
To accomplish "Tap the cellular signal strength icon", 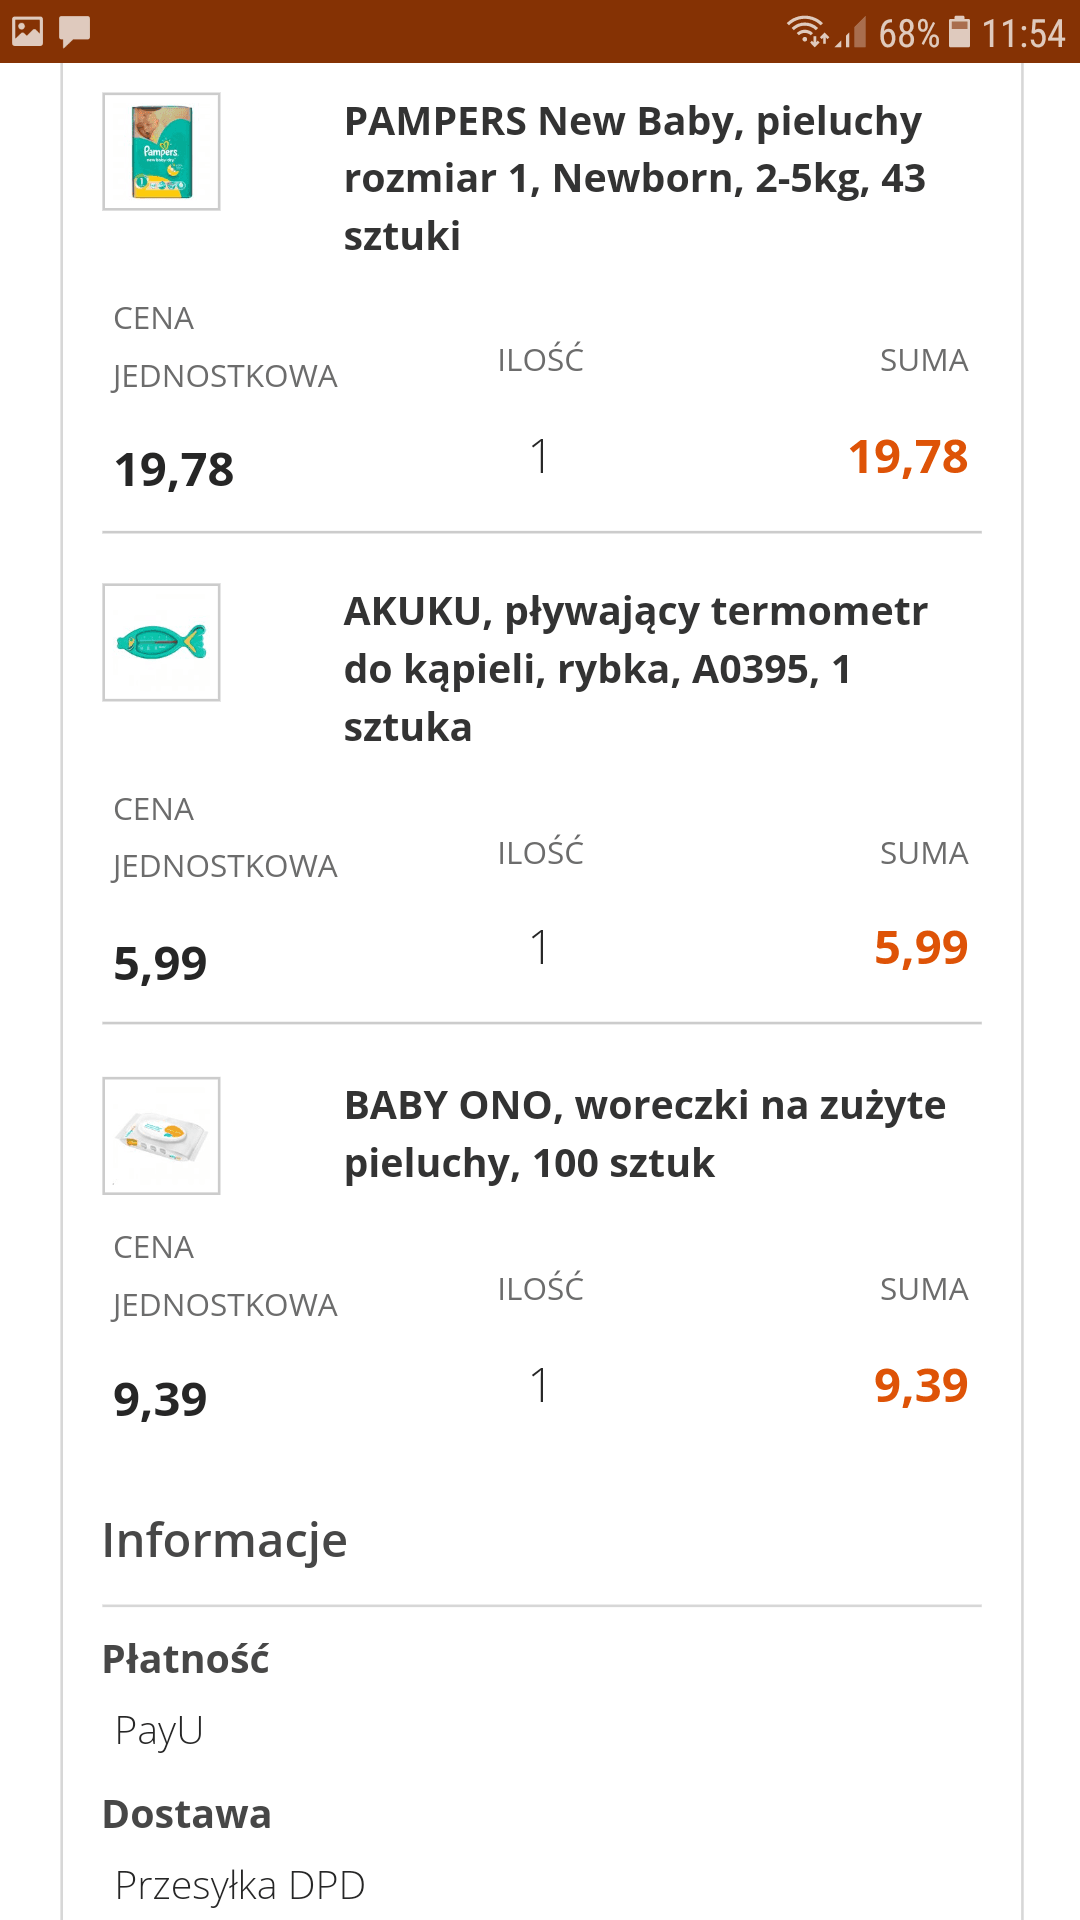I will pos(852,33).
